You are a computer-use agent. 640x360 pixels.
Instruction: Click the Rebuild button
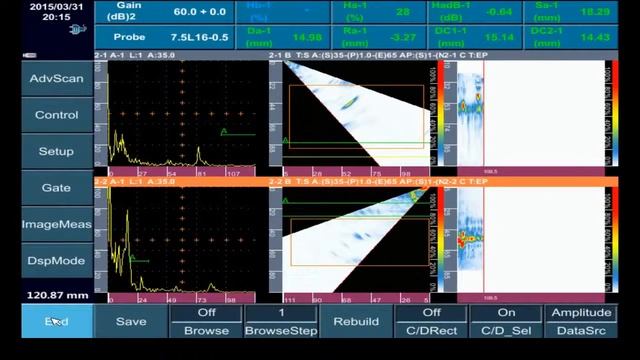(356, 321)
